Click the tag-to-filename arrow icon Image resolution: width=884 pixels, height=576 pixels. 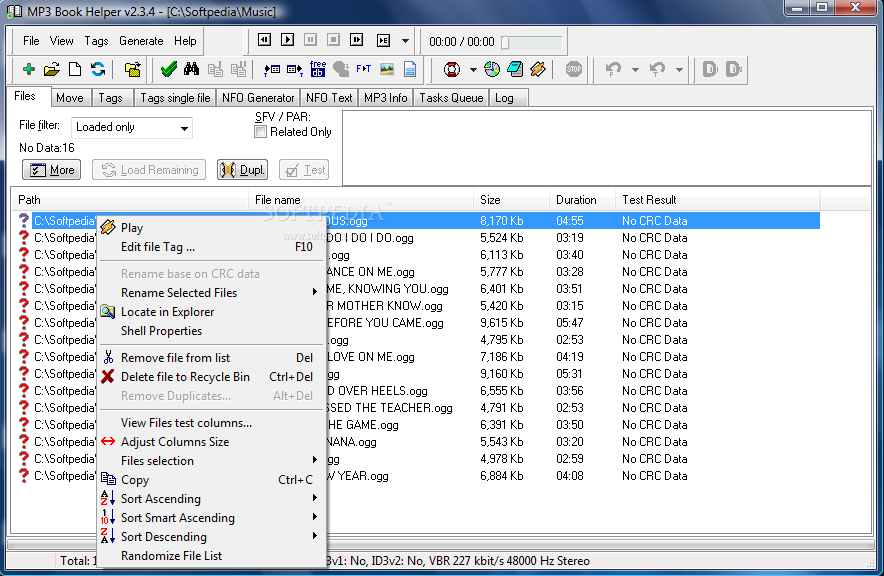point(272,69)
